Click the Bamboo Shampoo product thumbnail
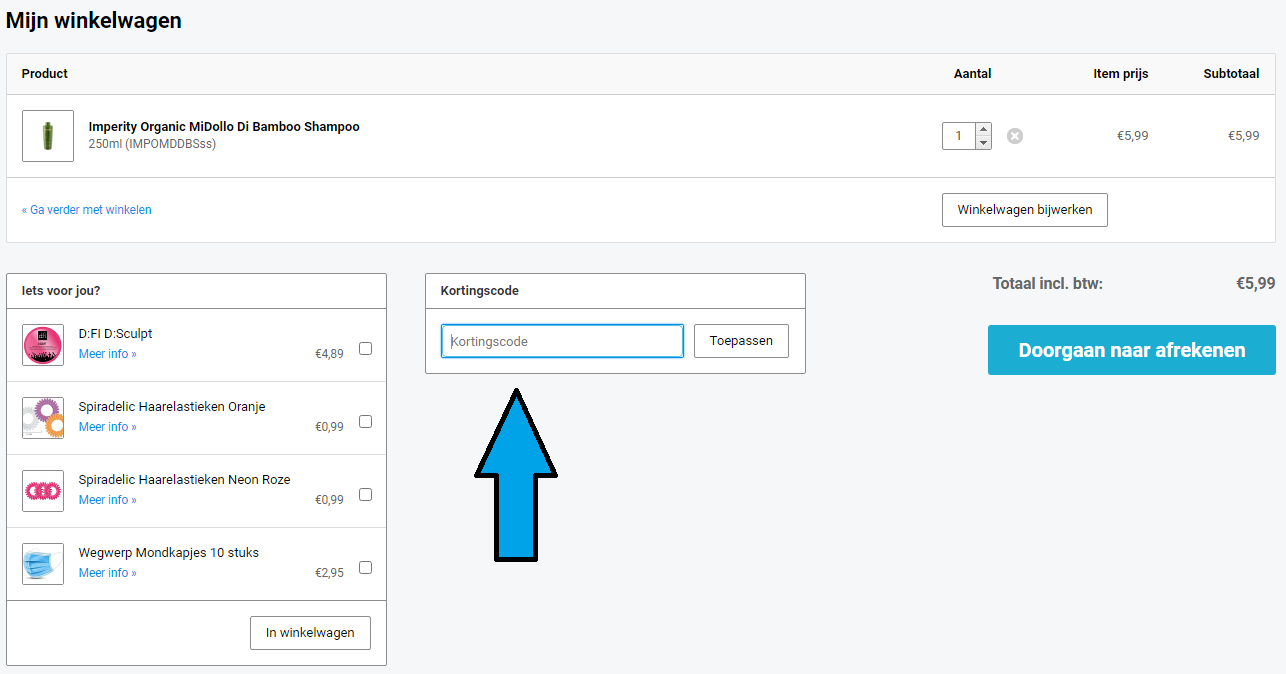 [48, 136]
